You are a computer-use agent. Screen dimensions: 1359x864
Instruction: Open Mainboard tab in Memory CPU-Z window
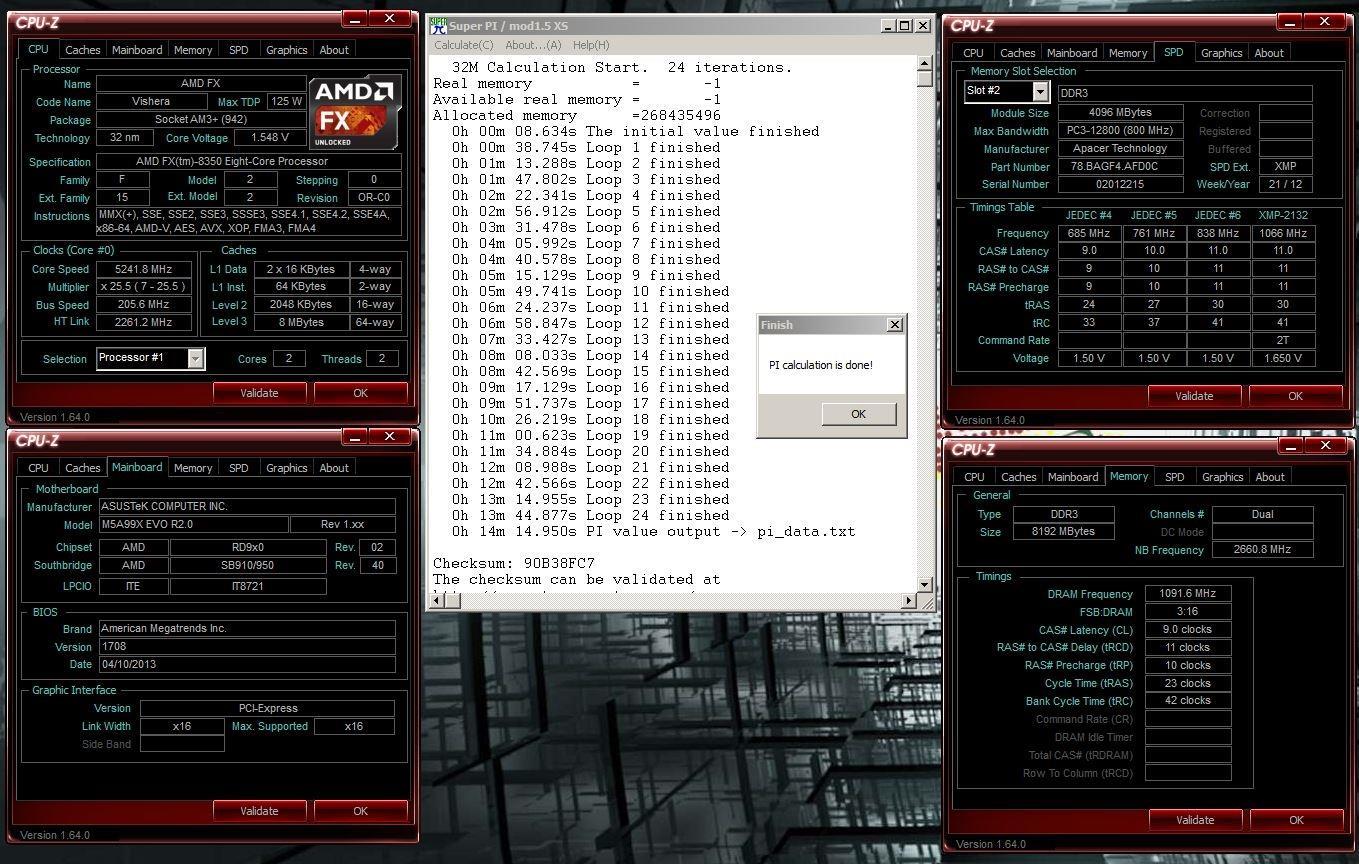[1073, 477]
